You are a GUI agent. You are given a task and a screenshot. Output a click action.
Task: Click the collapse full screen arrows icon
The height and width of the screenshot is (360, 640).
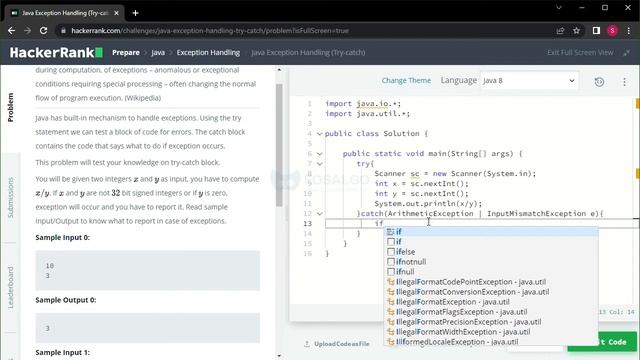(627, 52)
